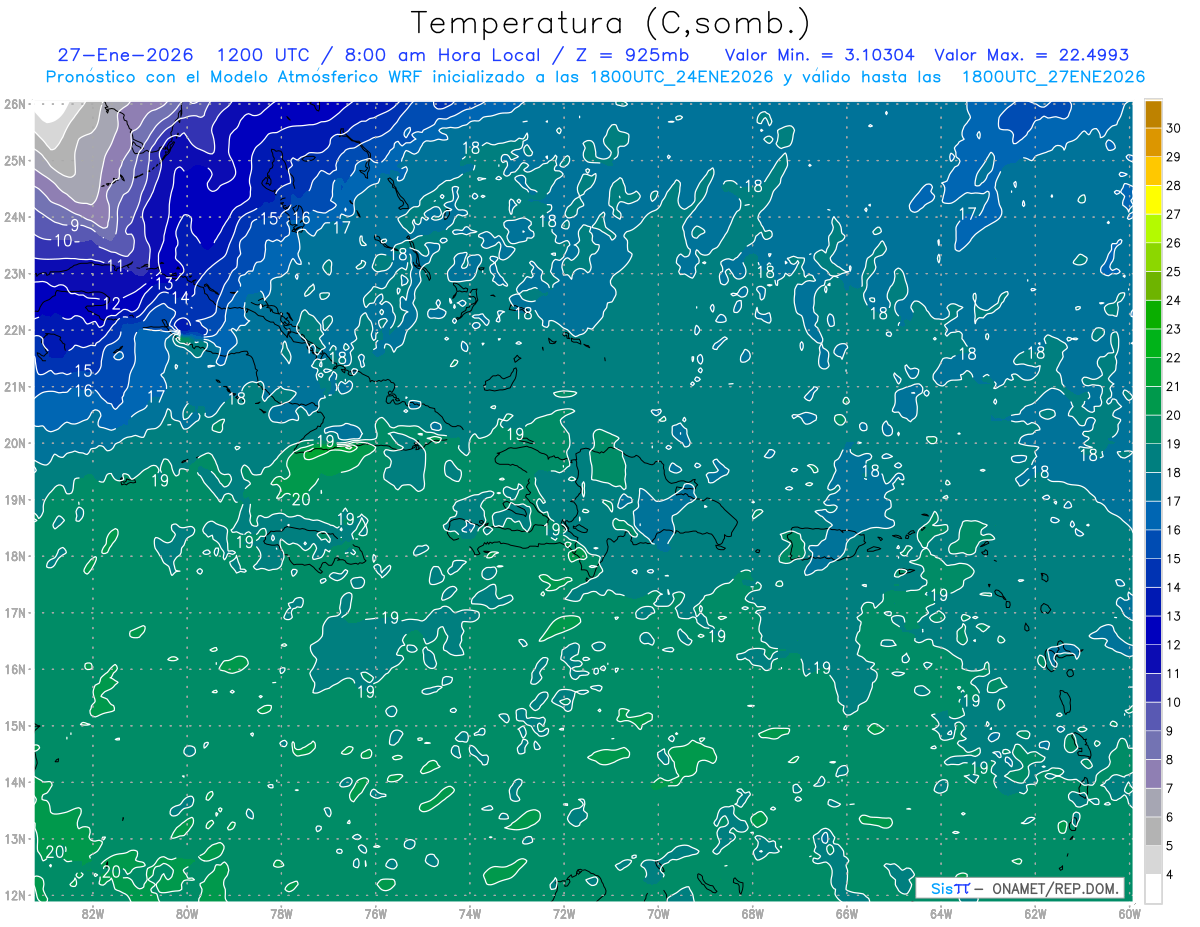Click the 66W longitude axis label
Image resolution: width=1200 pixels, height=927 pixels.
[x=846, y=913]
